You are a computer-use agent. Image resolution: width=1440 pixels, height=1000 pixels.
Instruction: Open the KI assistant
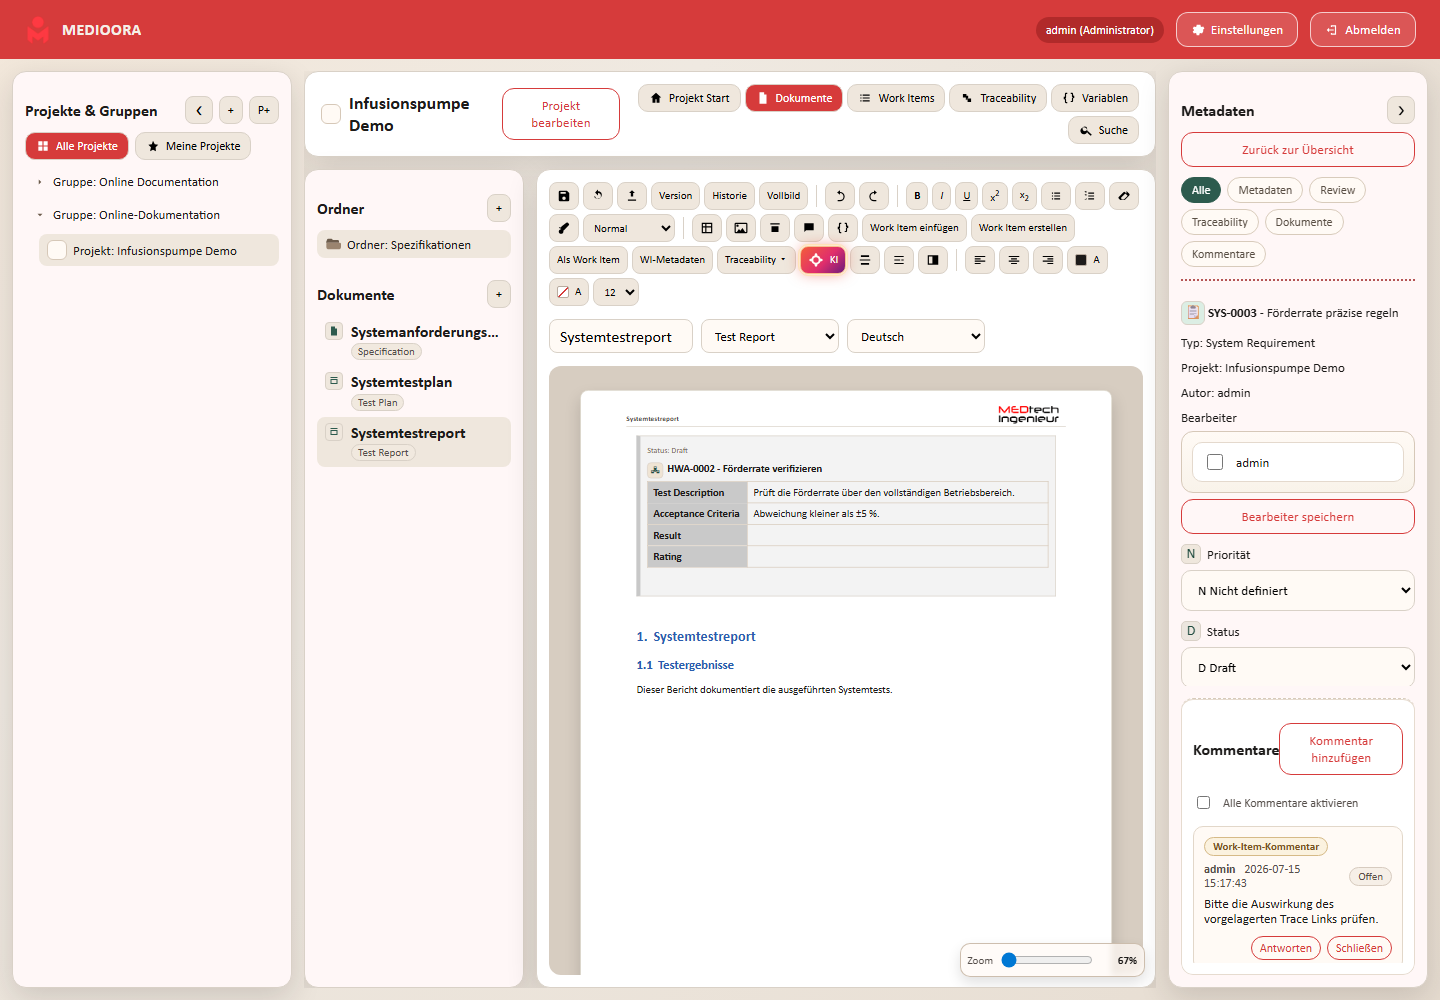click(823, 260)
